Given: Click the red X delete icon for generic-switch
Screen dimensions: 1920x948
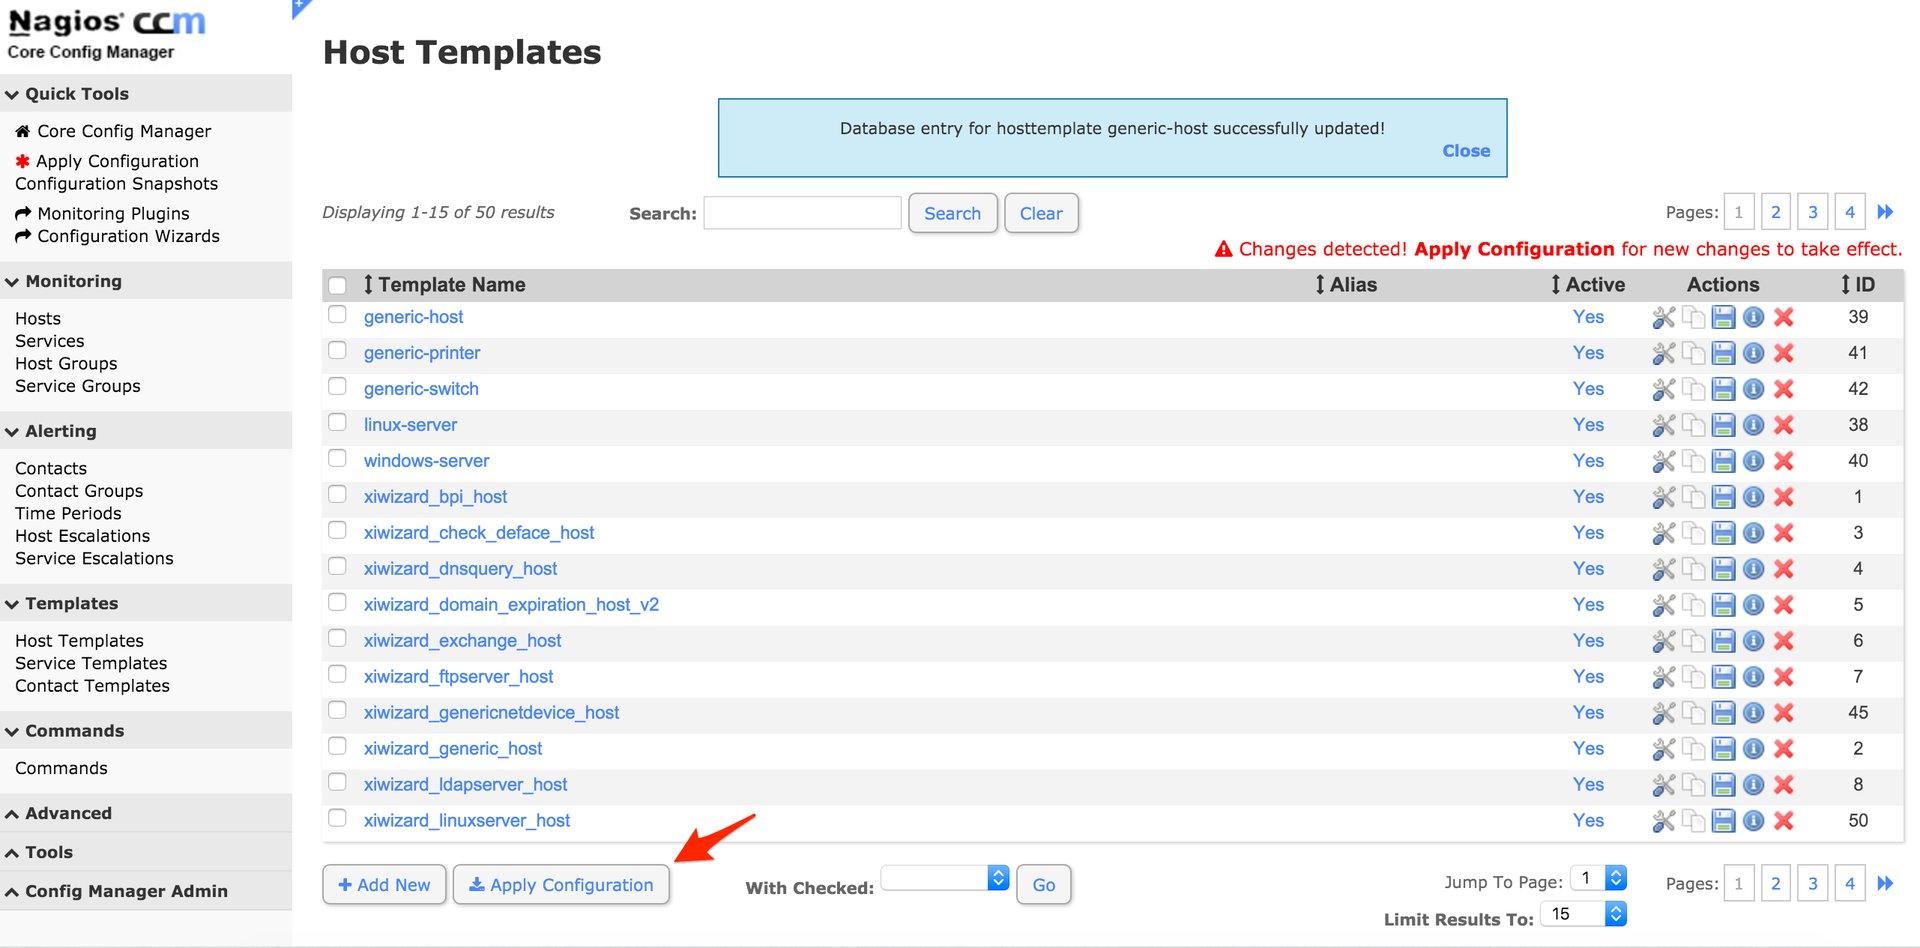Looking at the screenshot, I should point(1783,390).
